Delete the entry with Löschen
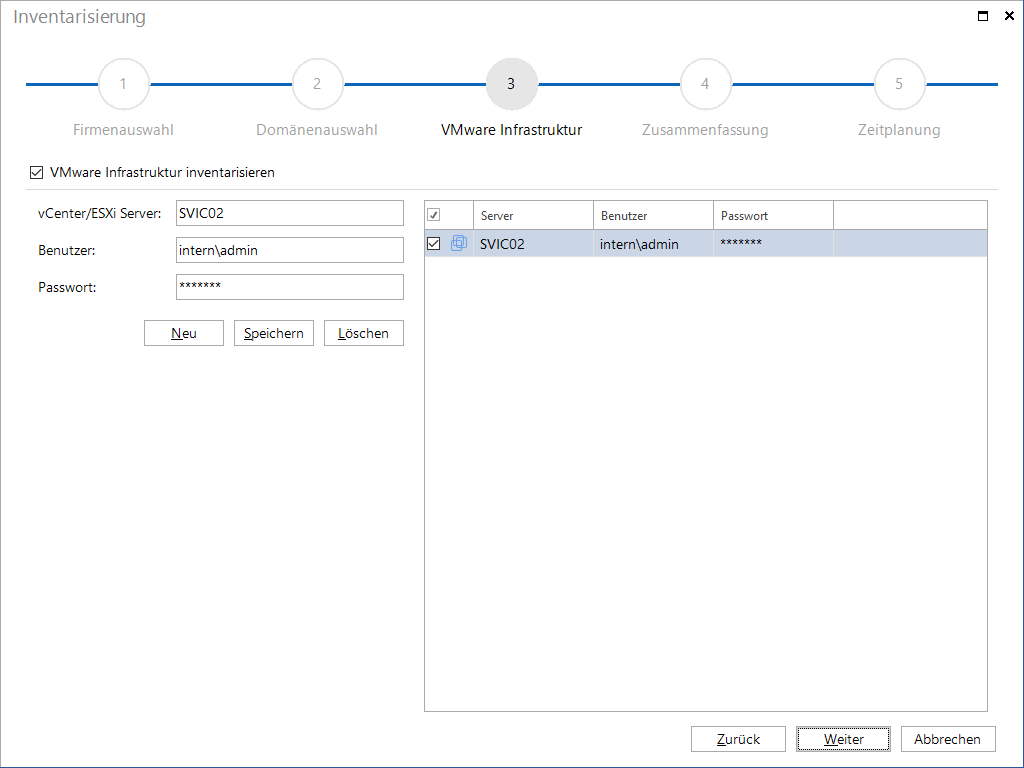Viewport: 1024px width, 768px height. pos(364,333)
